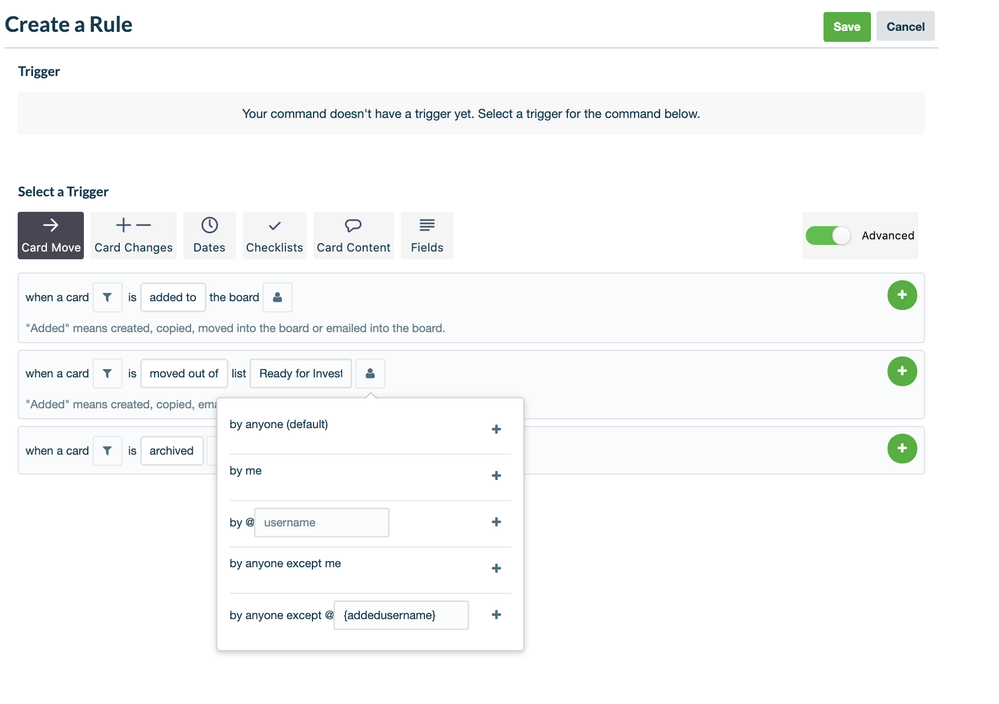
Task: Add 'by @ username' option plus
Action: tap(496, 522)
